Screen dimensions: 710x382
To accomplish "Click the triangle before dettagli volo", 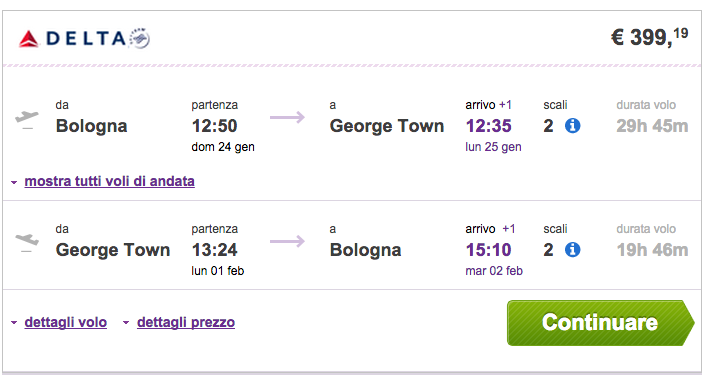I will [14, 323].
